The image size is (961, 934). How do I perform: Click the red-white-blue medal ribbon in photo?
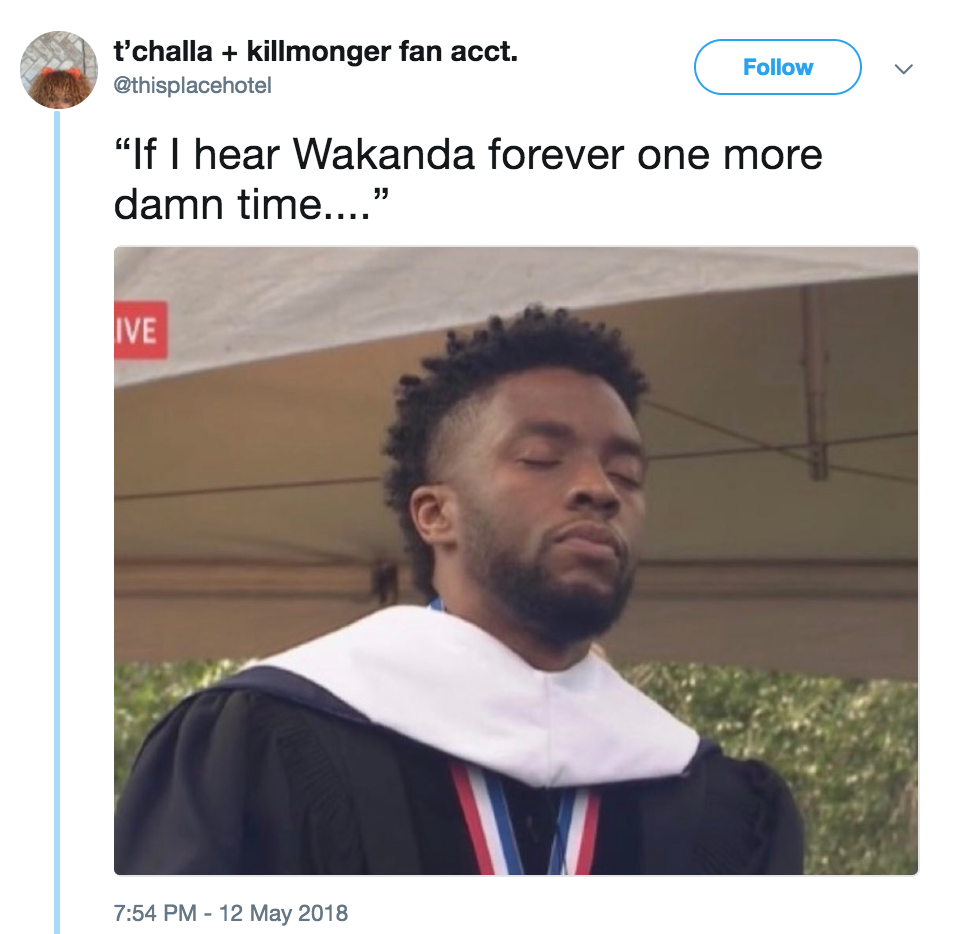coord(526,821)
